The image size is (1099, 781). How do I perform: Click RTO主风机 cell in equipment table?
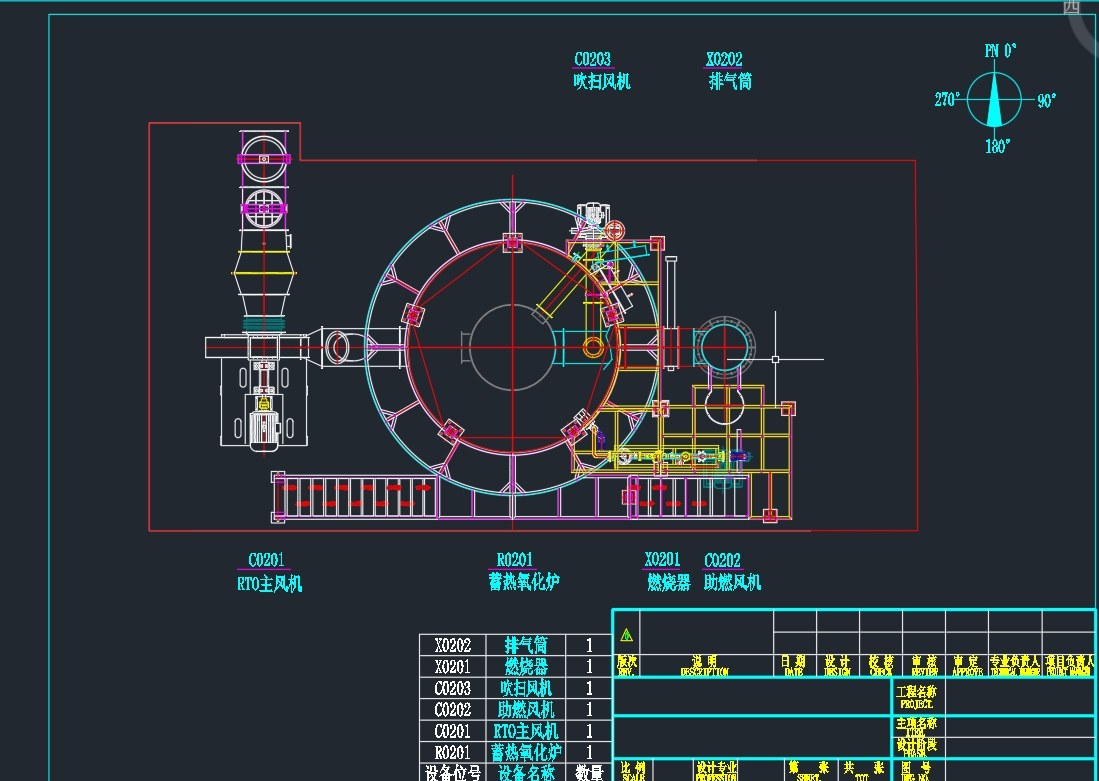pyautogui.click(x=526, y=731)
